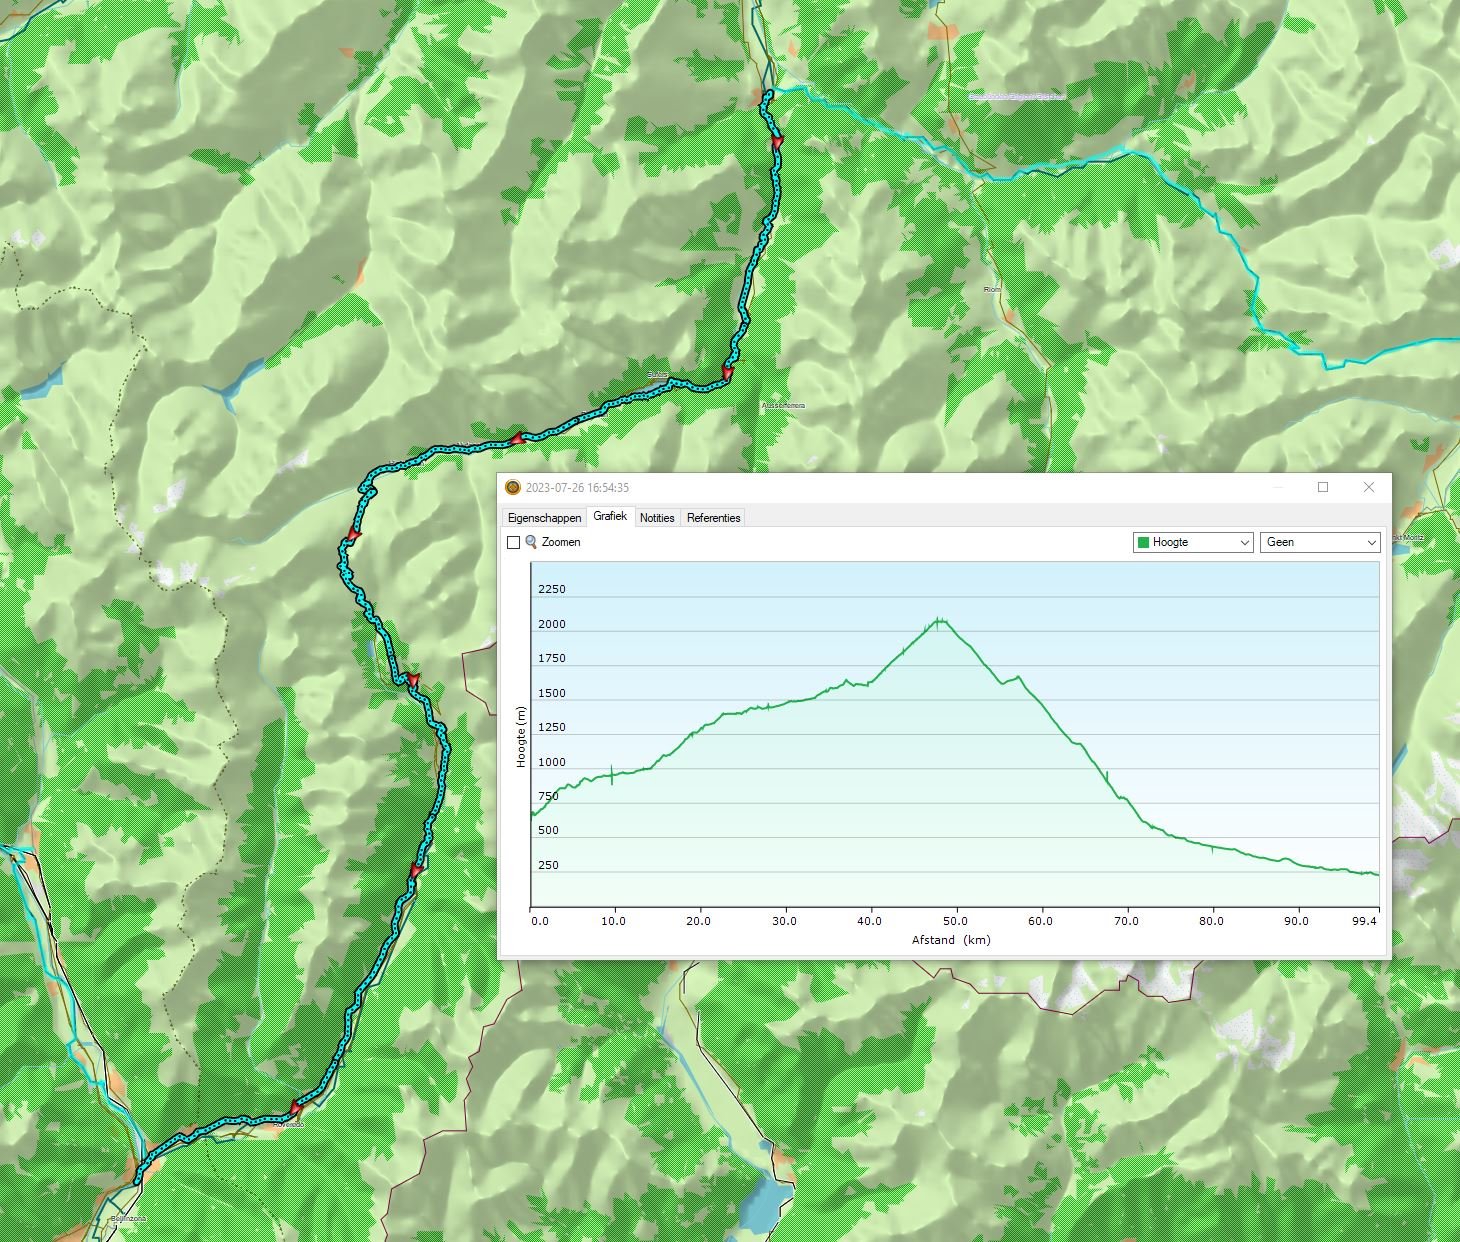The height and width of the screenshot is (1242, 1460).
Task: Go to the Referenties tab
Action: coord(713,518)
